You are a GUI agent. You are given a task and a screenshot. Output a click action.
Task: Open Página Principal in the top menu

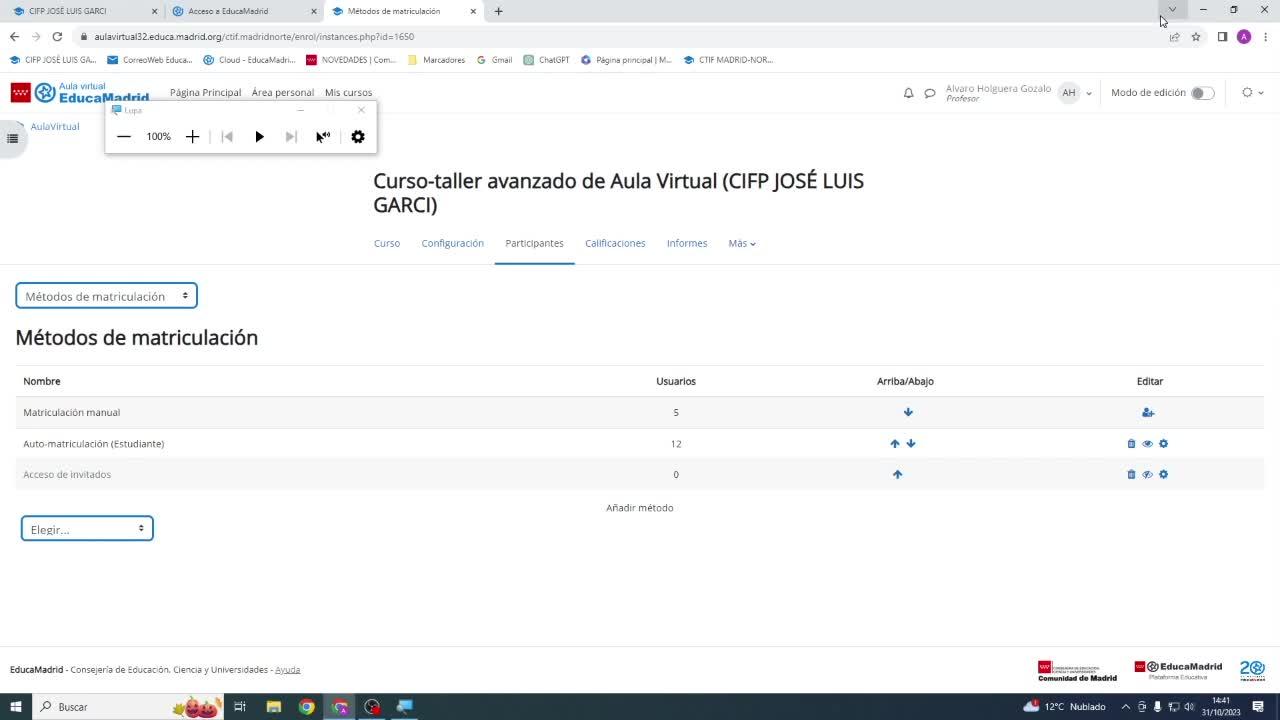[x=205, y=93]
